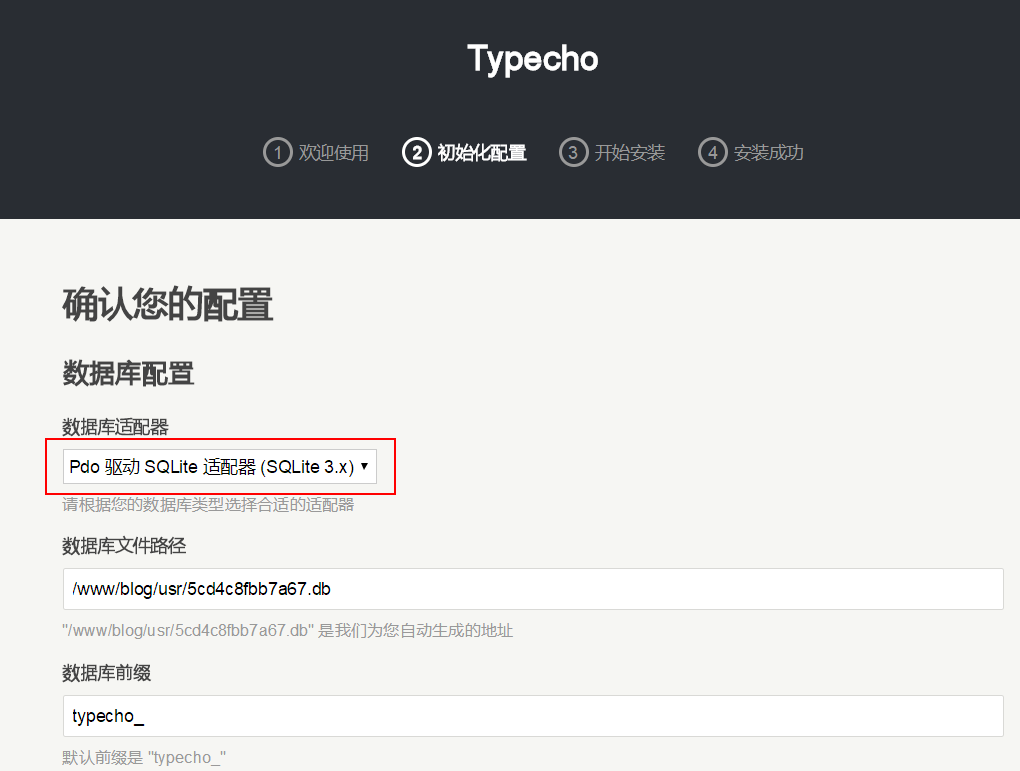Select the step 1 circle icon
The height and width of the screenshot is (771, 1020).
pos(278,152)
